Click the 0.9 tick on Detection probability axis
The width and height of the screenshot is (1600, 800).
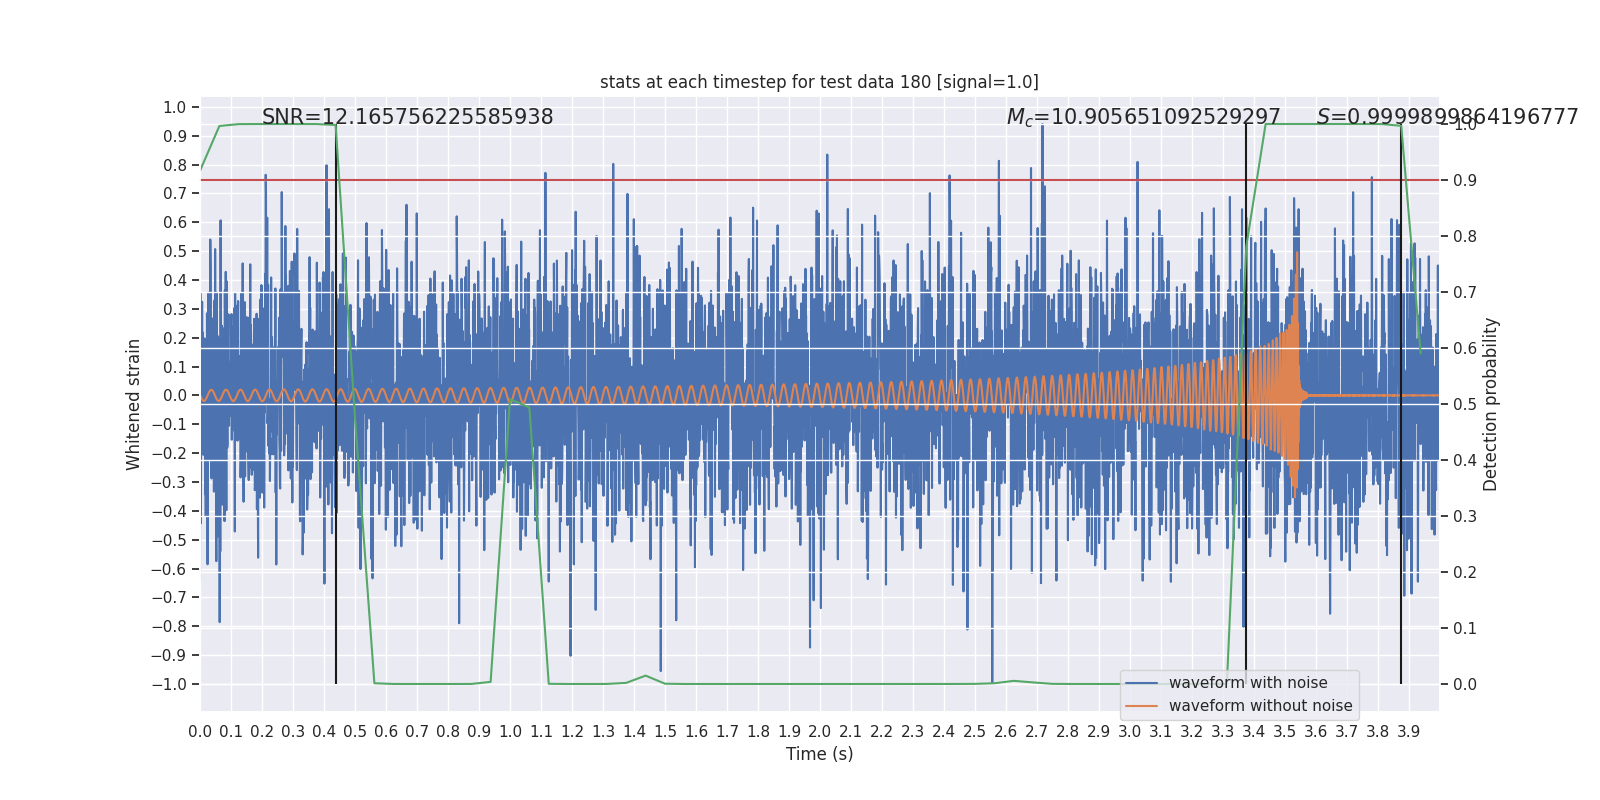pyautogui.click(x=1465, y=181)
